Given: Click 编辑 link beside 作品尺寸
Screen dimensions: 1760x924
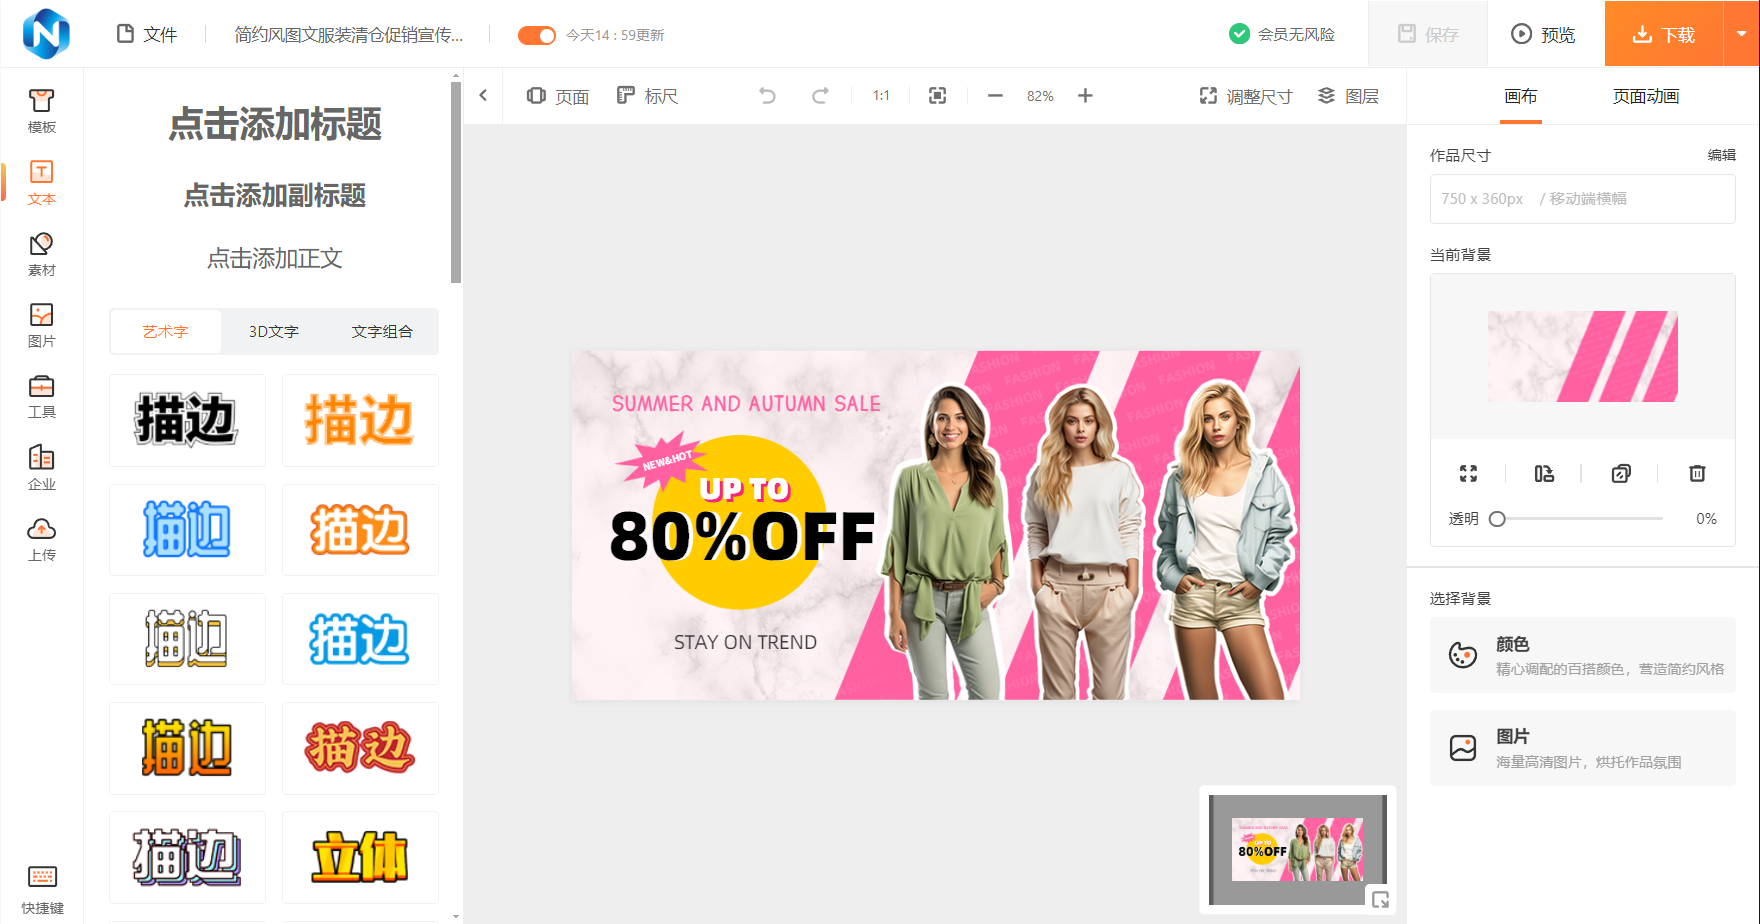Looking at the screenshot, I should tap(1721, 155).
